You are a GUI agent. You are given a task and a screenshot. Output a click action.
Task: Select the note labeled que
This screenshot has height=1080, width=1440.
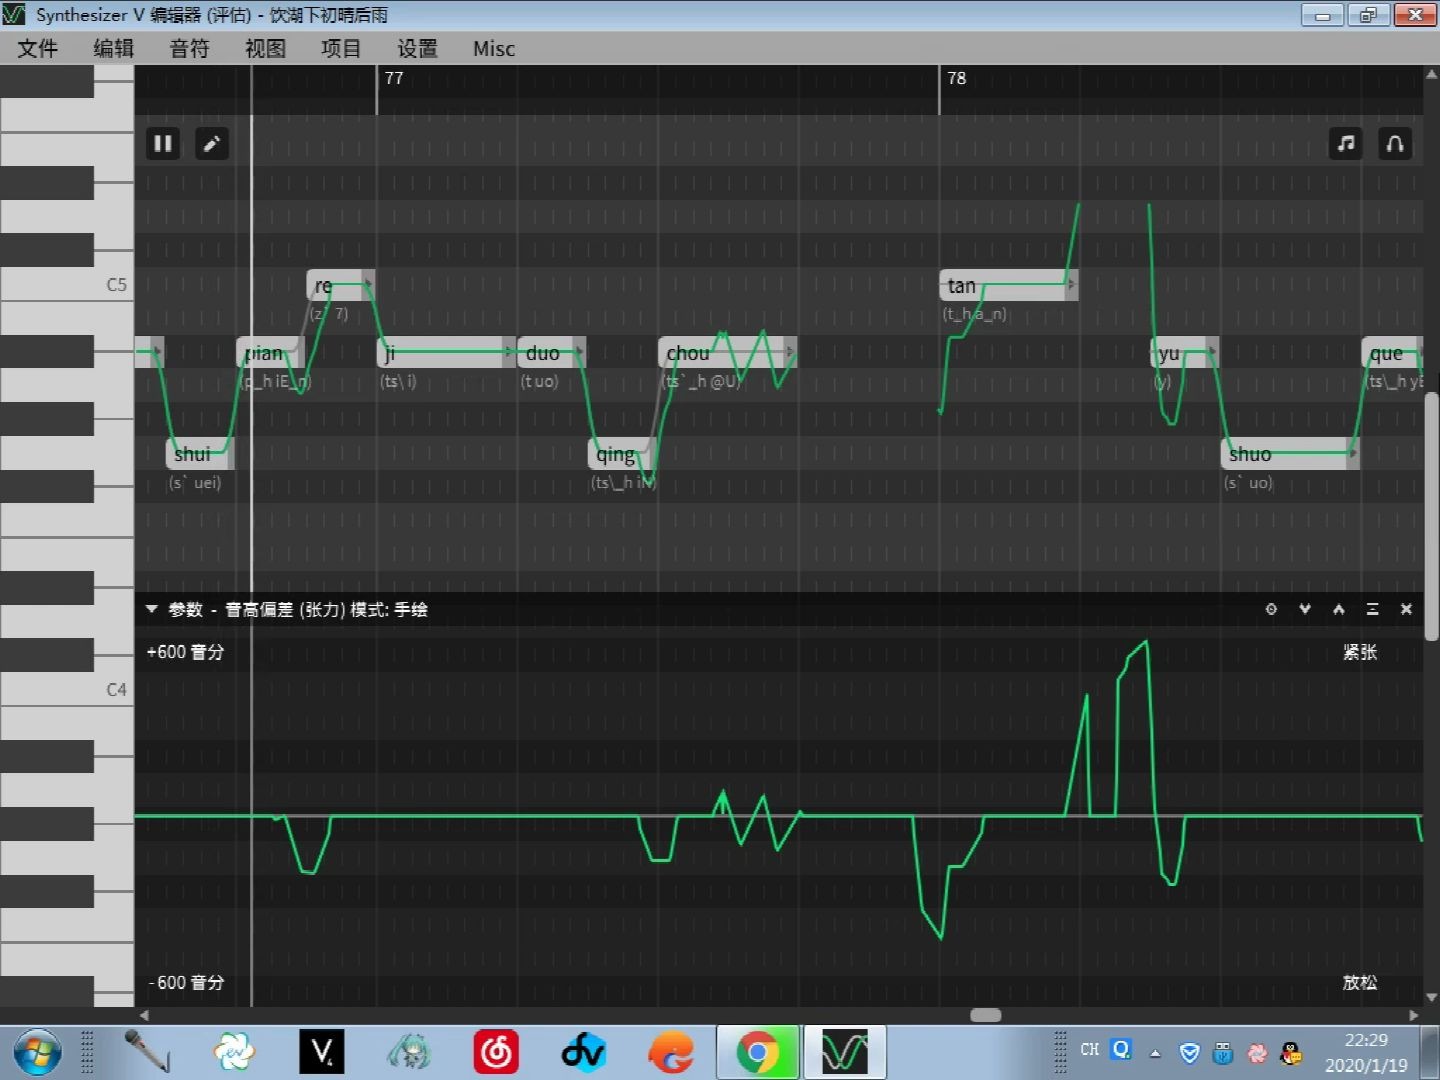(x=1392, y=353)
